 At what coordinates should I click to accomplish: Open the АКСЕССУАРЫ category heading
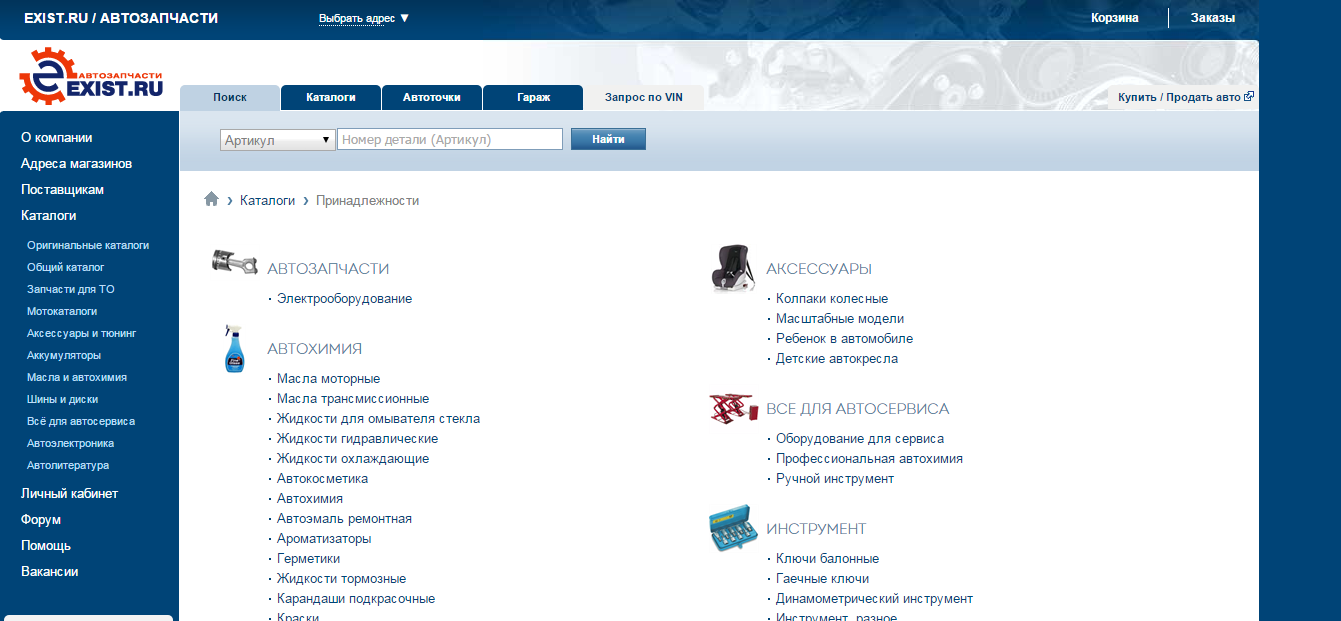tap(819, 268)
